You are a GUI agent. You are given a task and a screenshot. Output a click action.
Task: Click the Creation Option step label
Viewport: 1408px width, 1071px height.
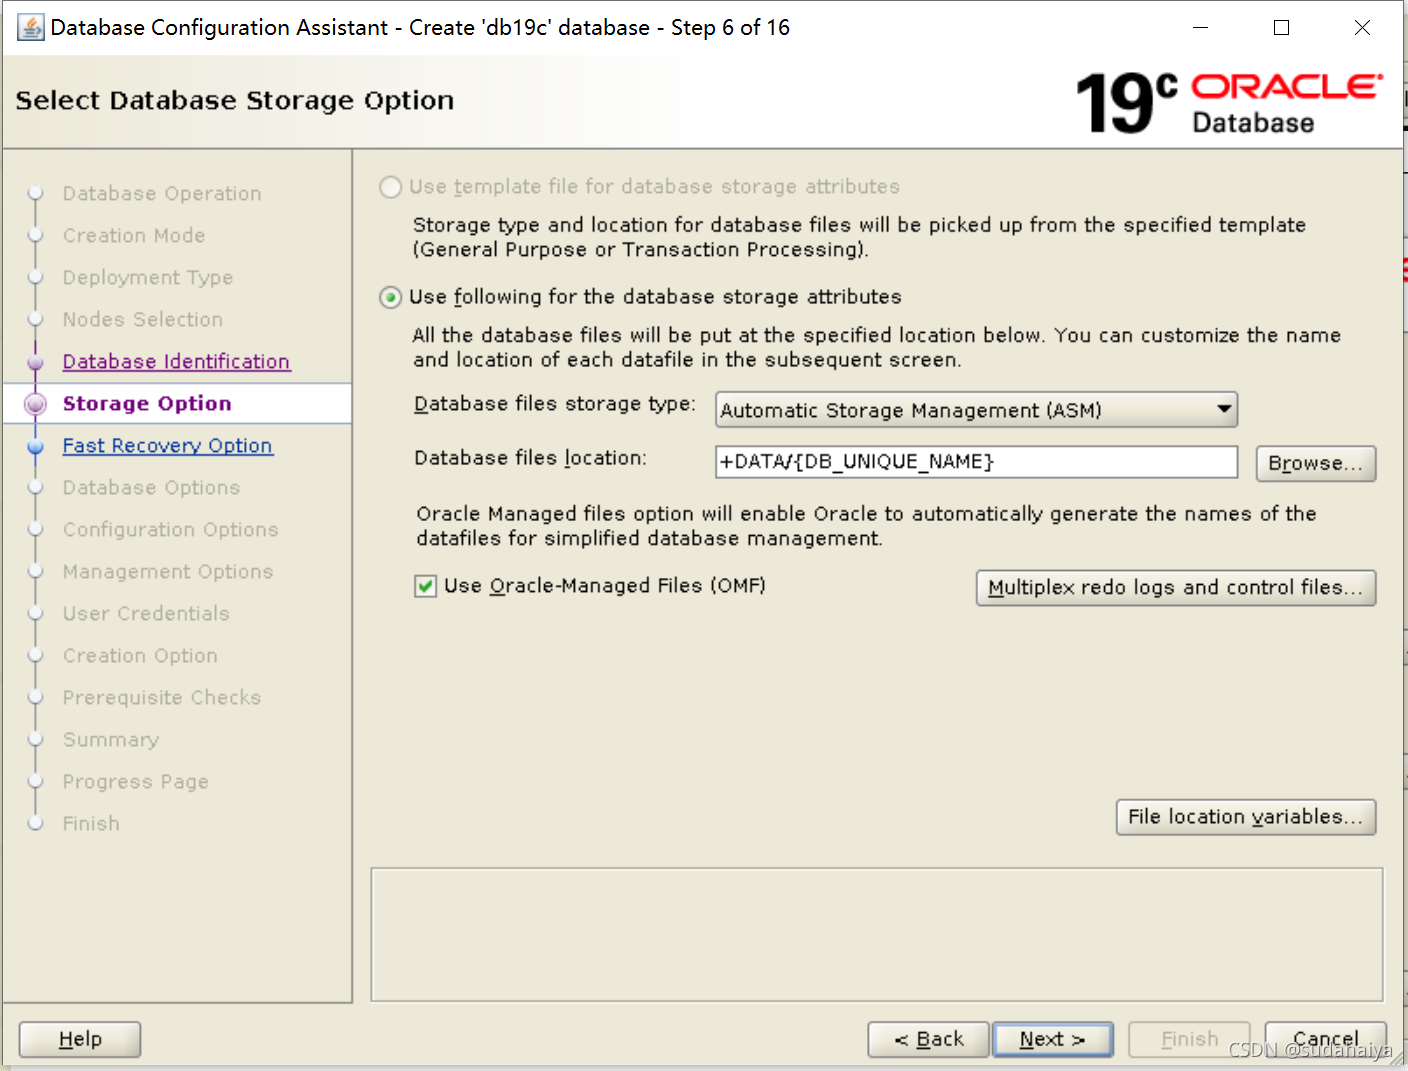click(140, 655)
